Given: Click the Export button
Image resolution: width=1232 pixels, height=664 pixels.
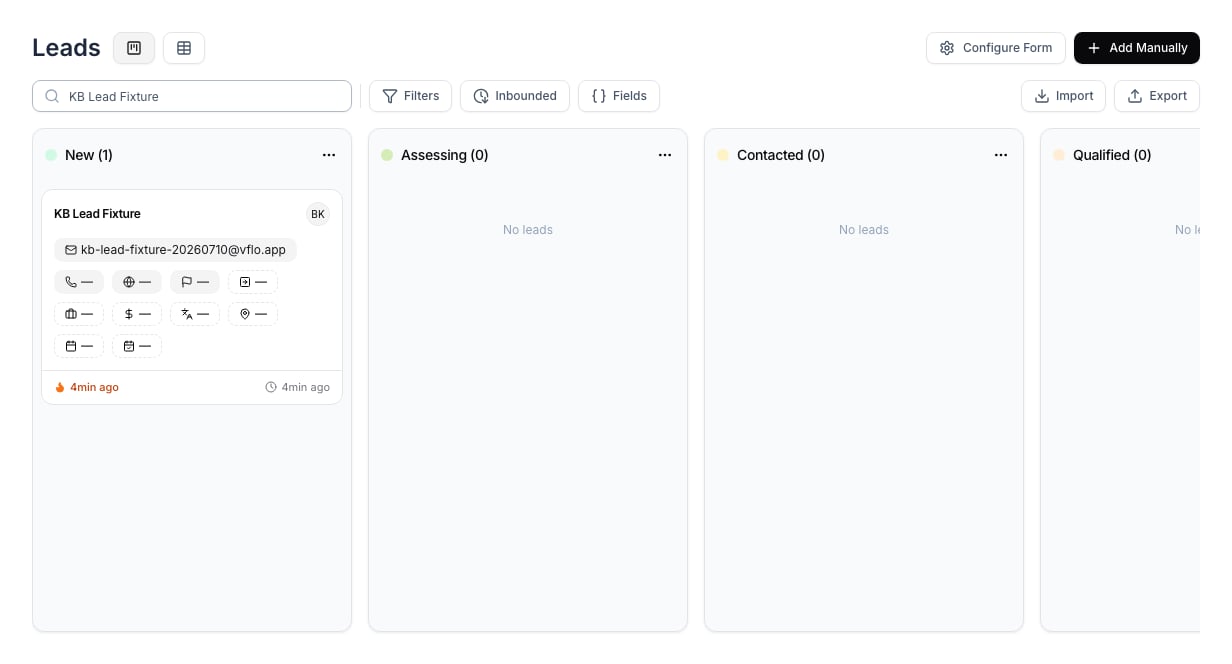Looking at the screenshot, I should (1157, 96).
